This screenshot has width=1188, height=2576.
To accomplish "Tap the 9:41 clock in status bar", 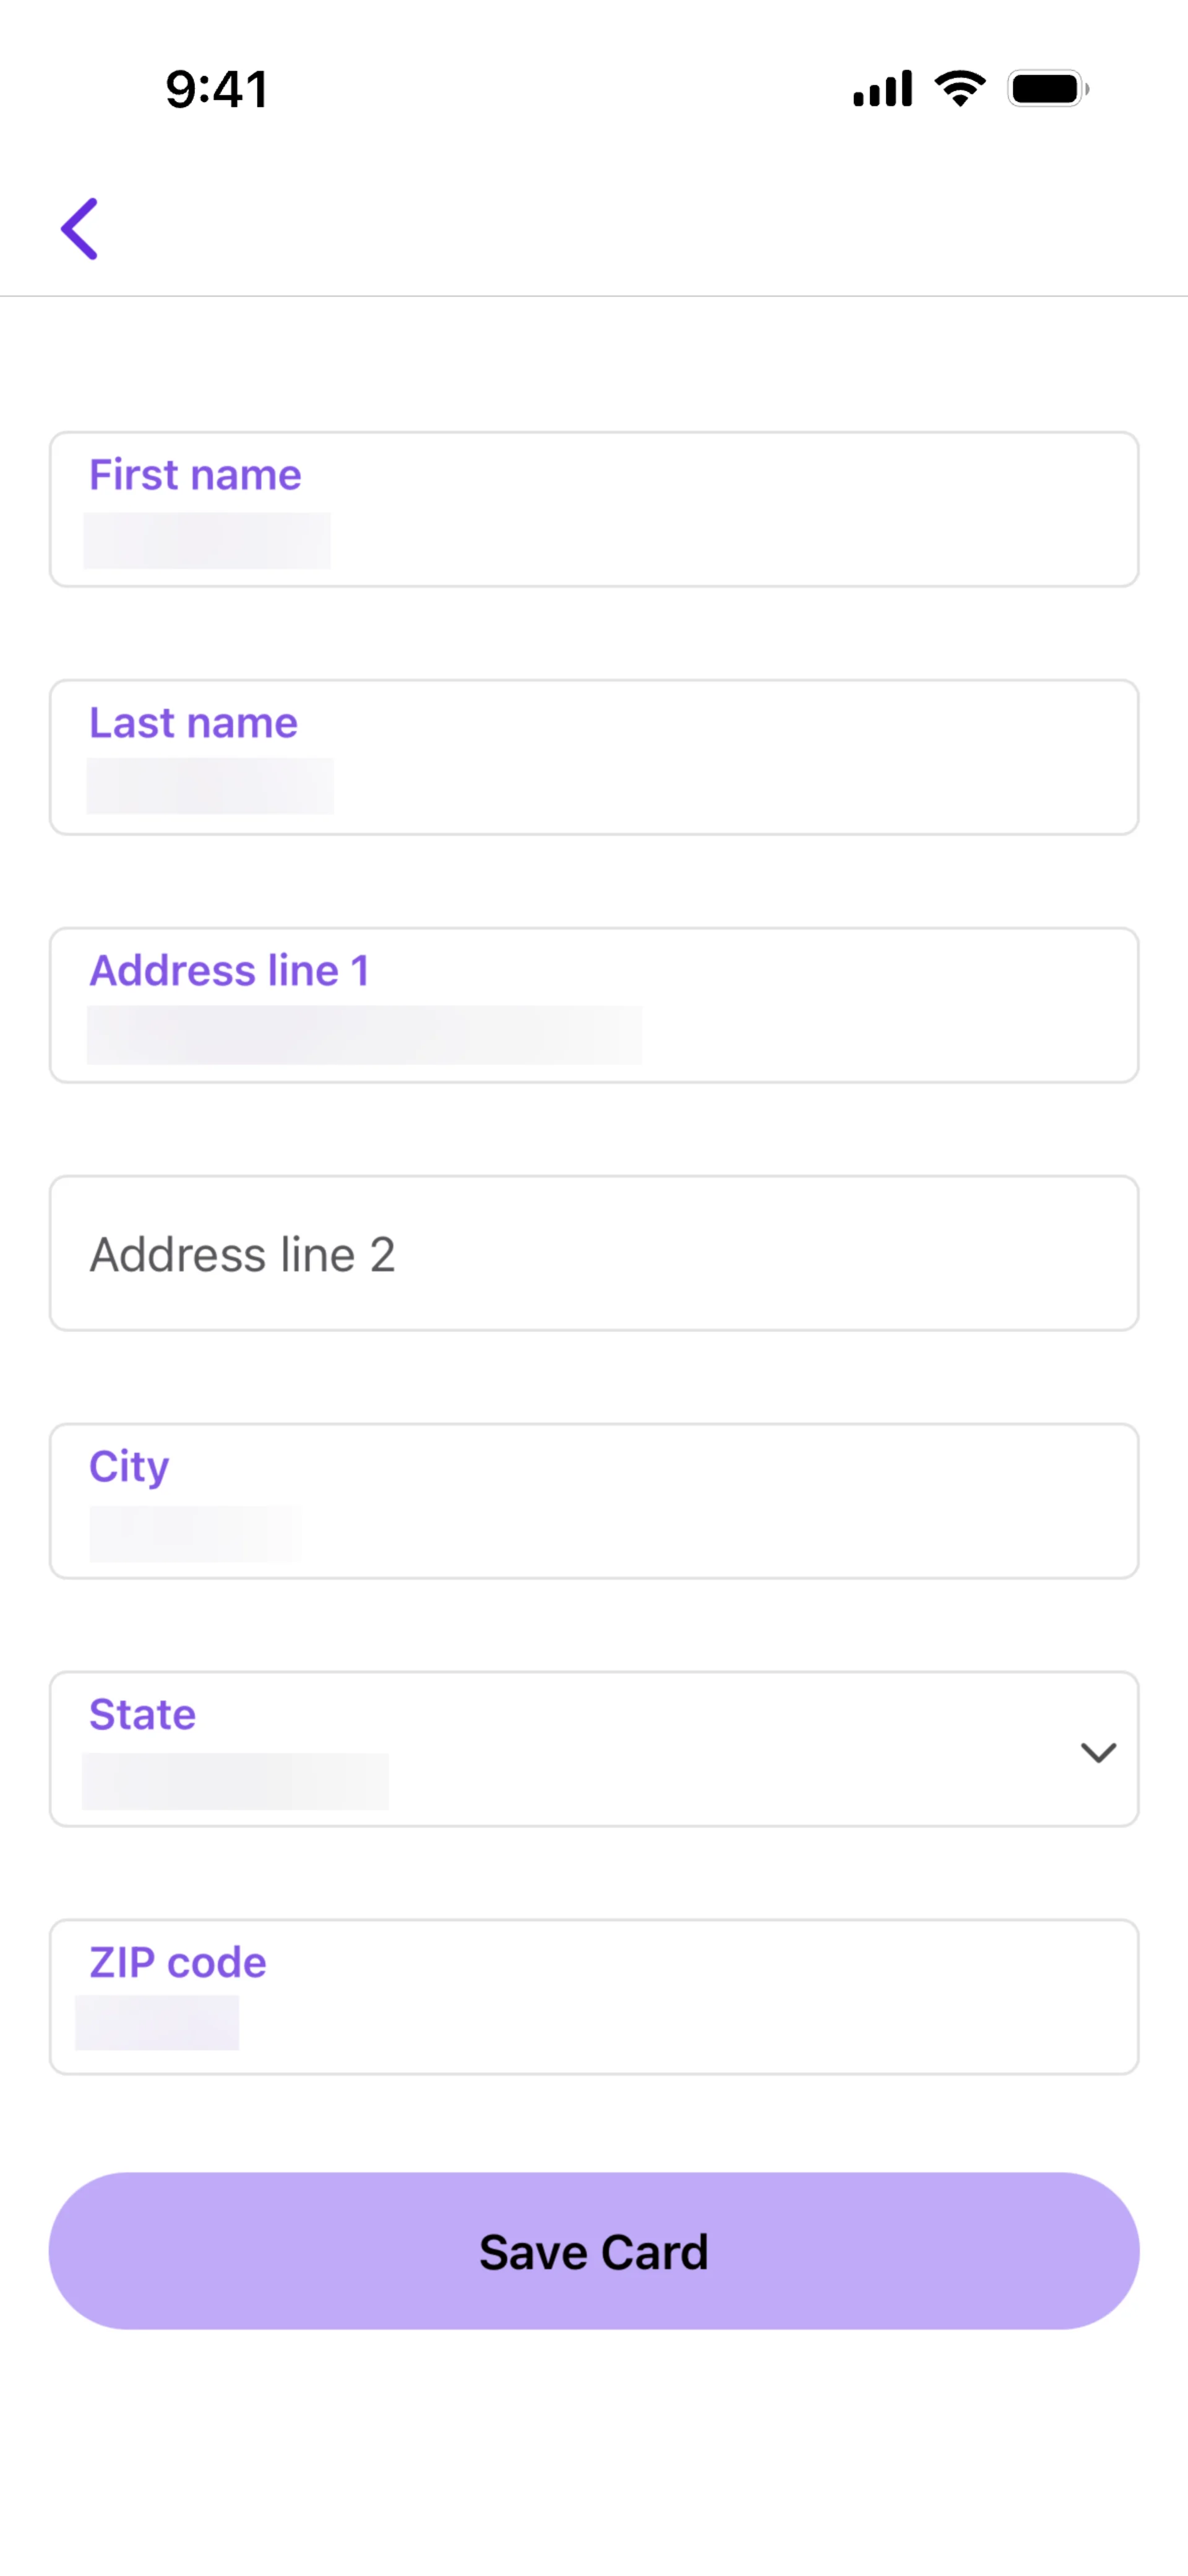I will pos(217,90).
